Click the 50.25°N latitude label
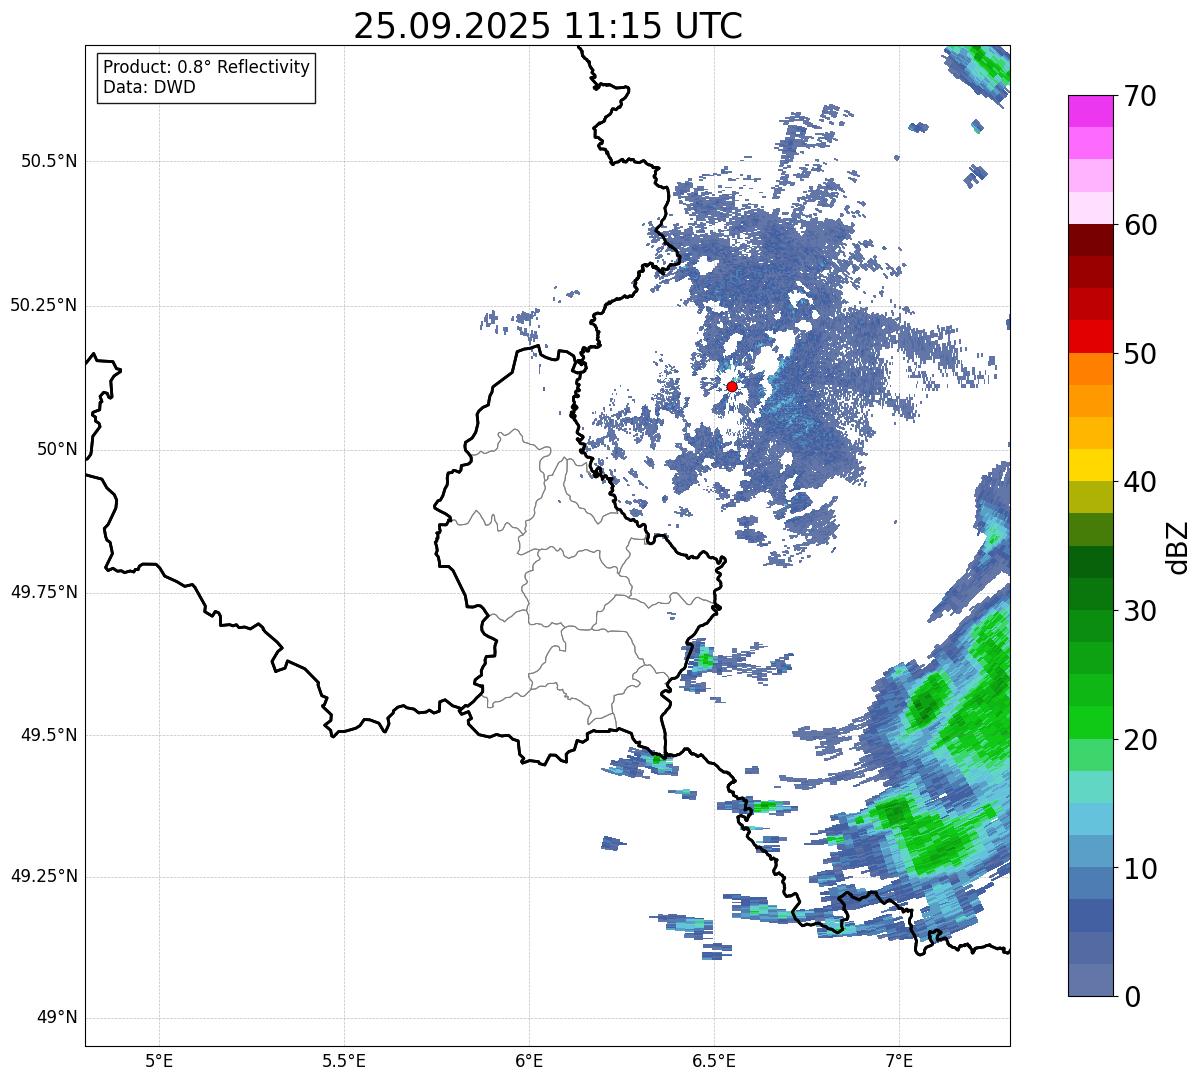The height and width of the screenshot is (1081, 1202). coord(44,305)
